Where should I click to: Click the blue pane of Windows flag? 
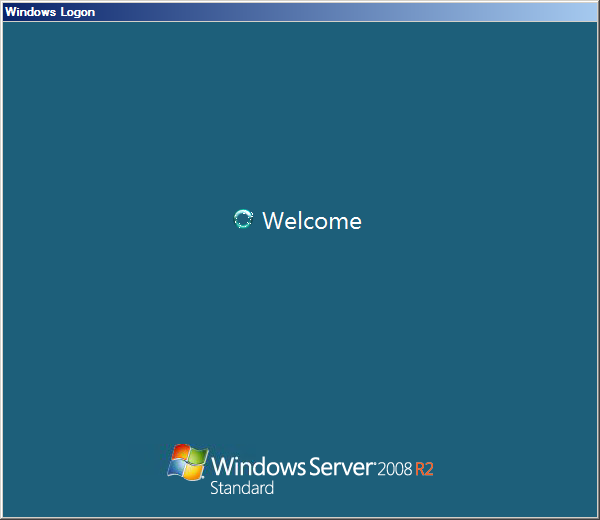(177, 469)
